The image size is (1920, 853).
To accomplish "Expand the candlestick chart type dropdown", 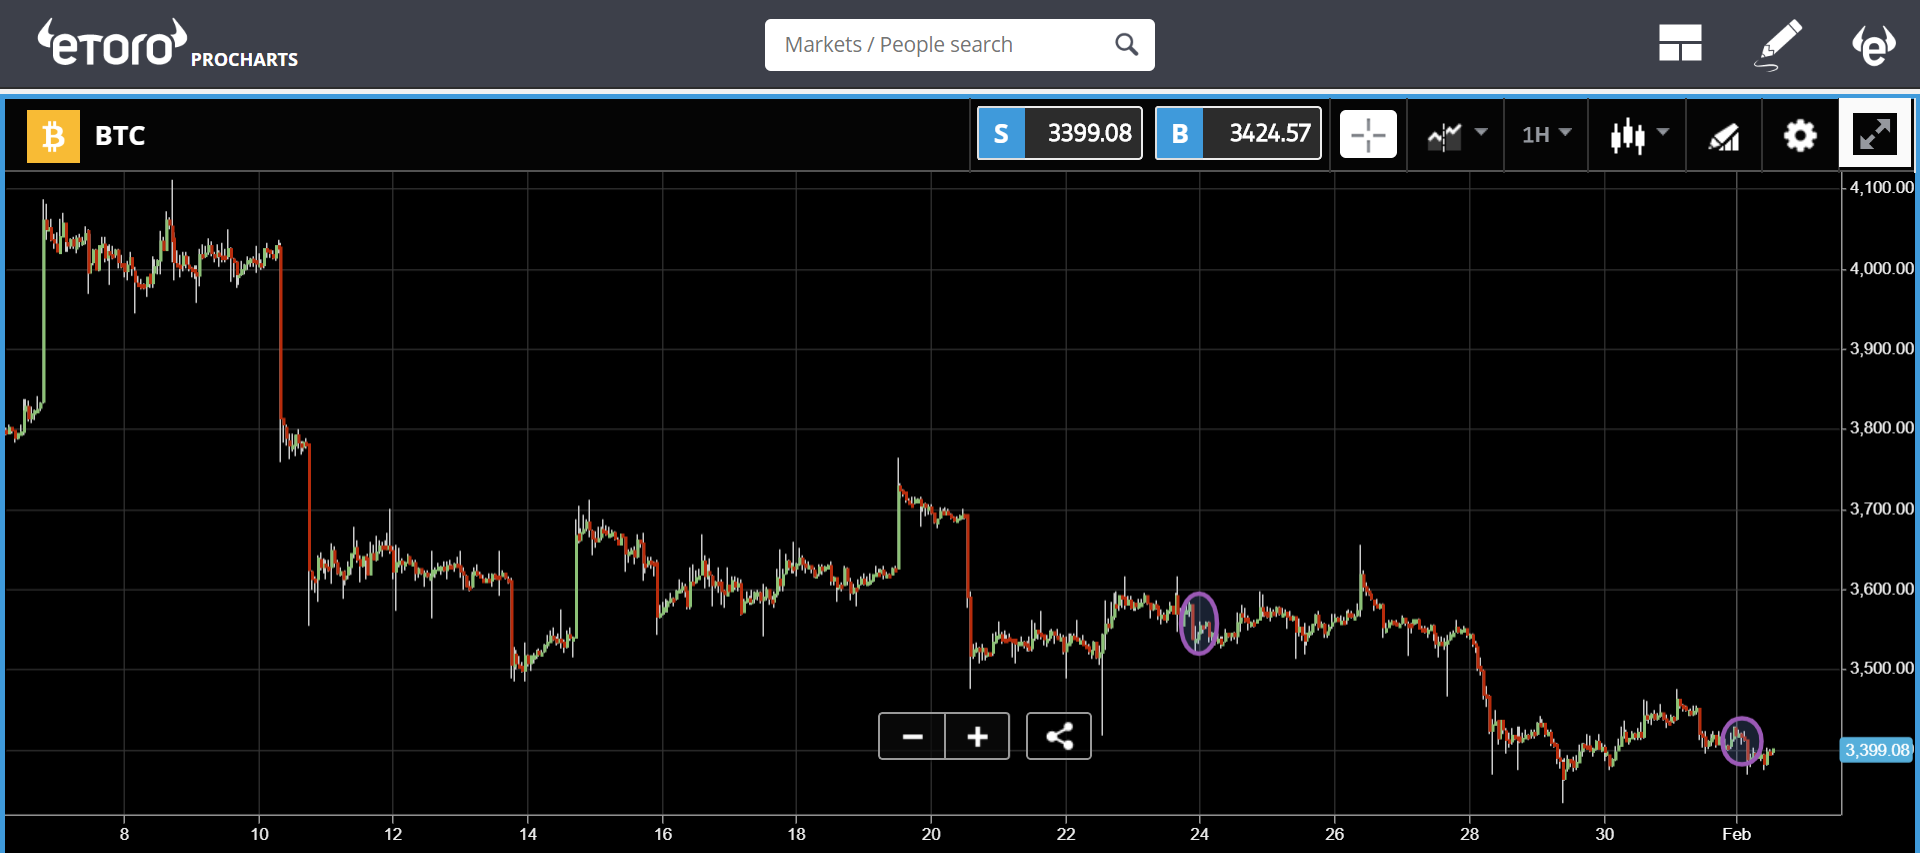I will (x=1639, y=134).
